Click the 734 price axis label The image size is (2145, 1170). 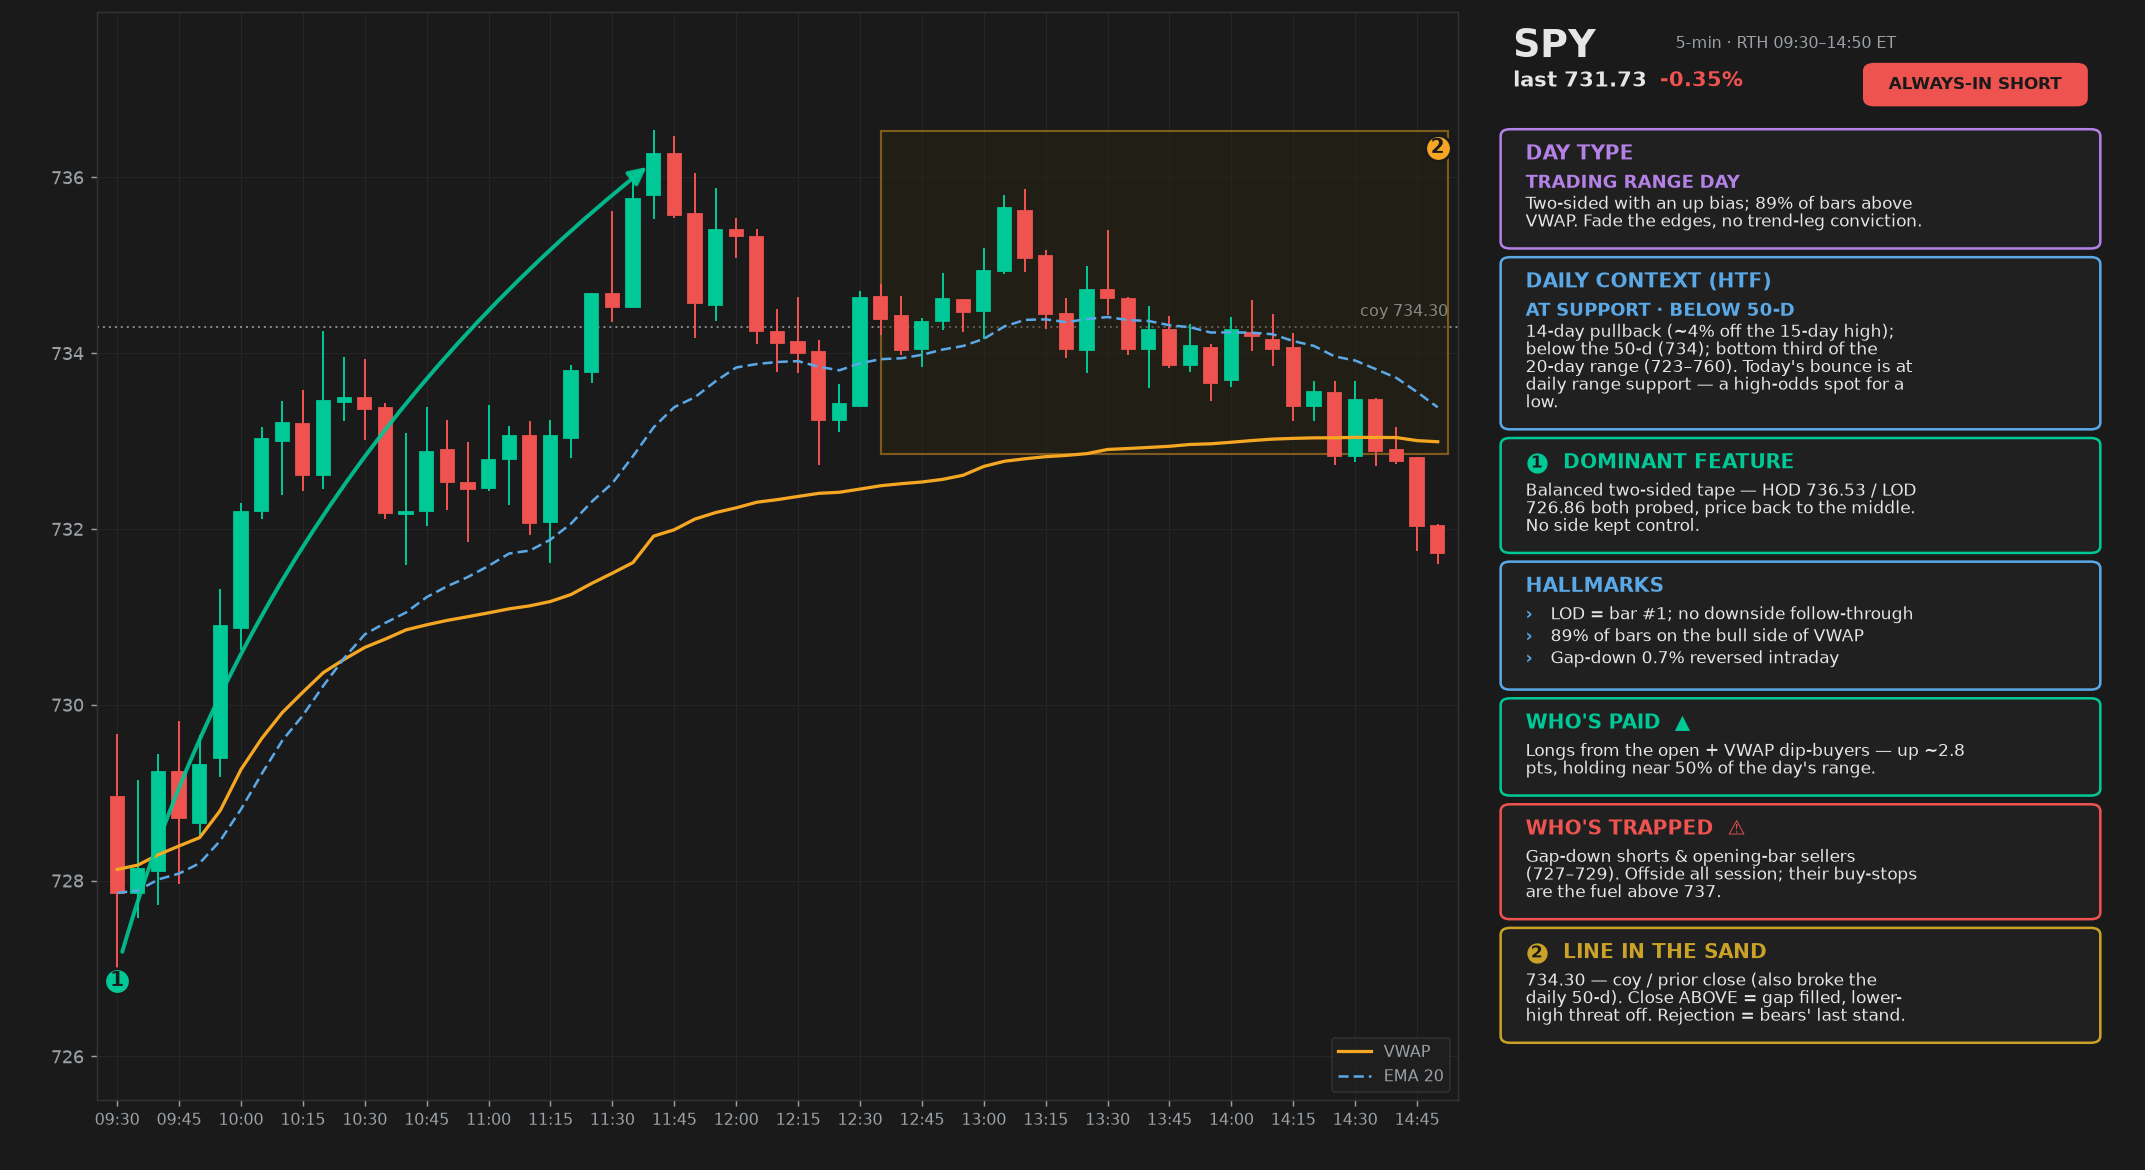pos(67,354)
